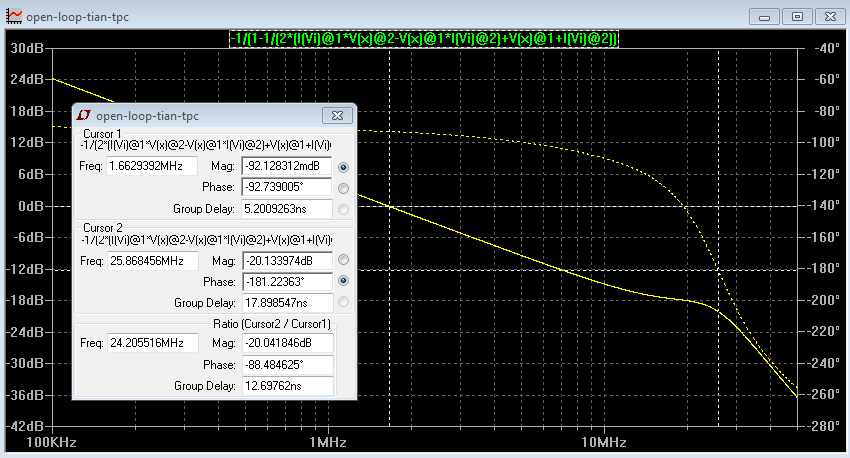
Task: Click the Cursor 2 group label
Action: pyautogui.click(x=102, y=228)
